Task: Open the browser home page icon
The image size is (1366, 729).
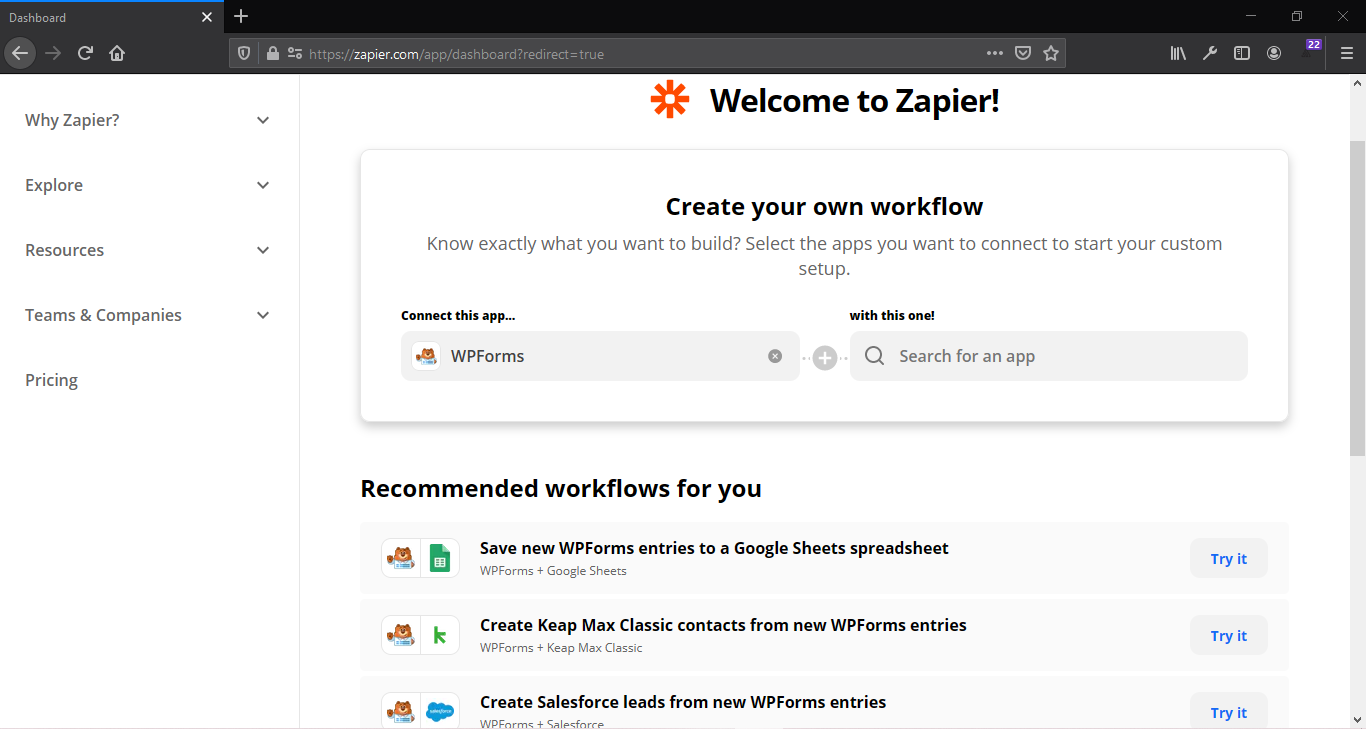Action: pyautogui.click(x=117, y=53)
